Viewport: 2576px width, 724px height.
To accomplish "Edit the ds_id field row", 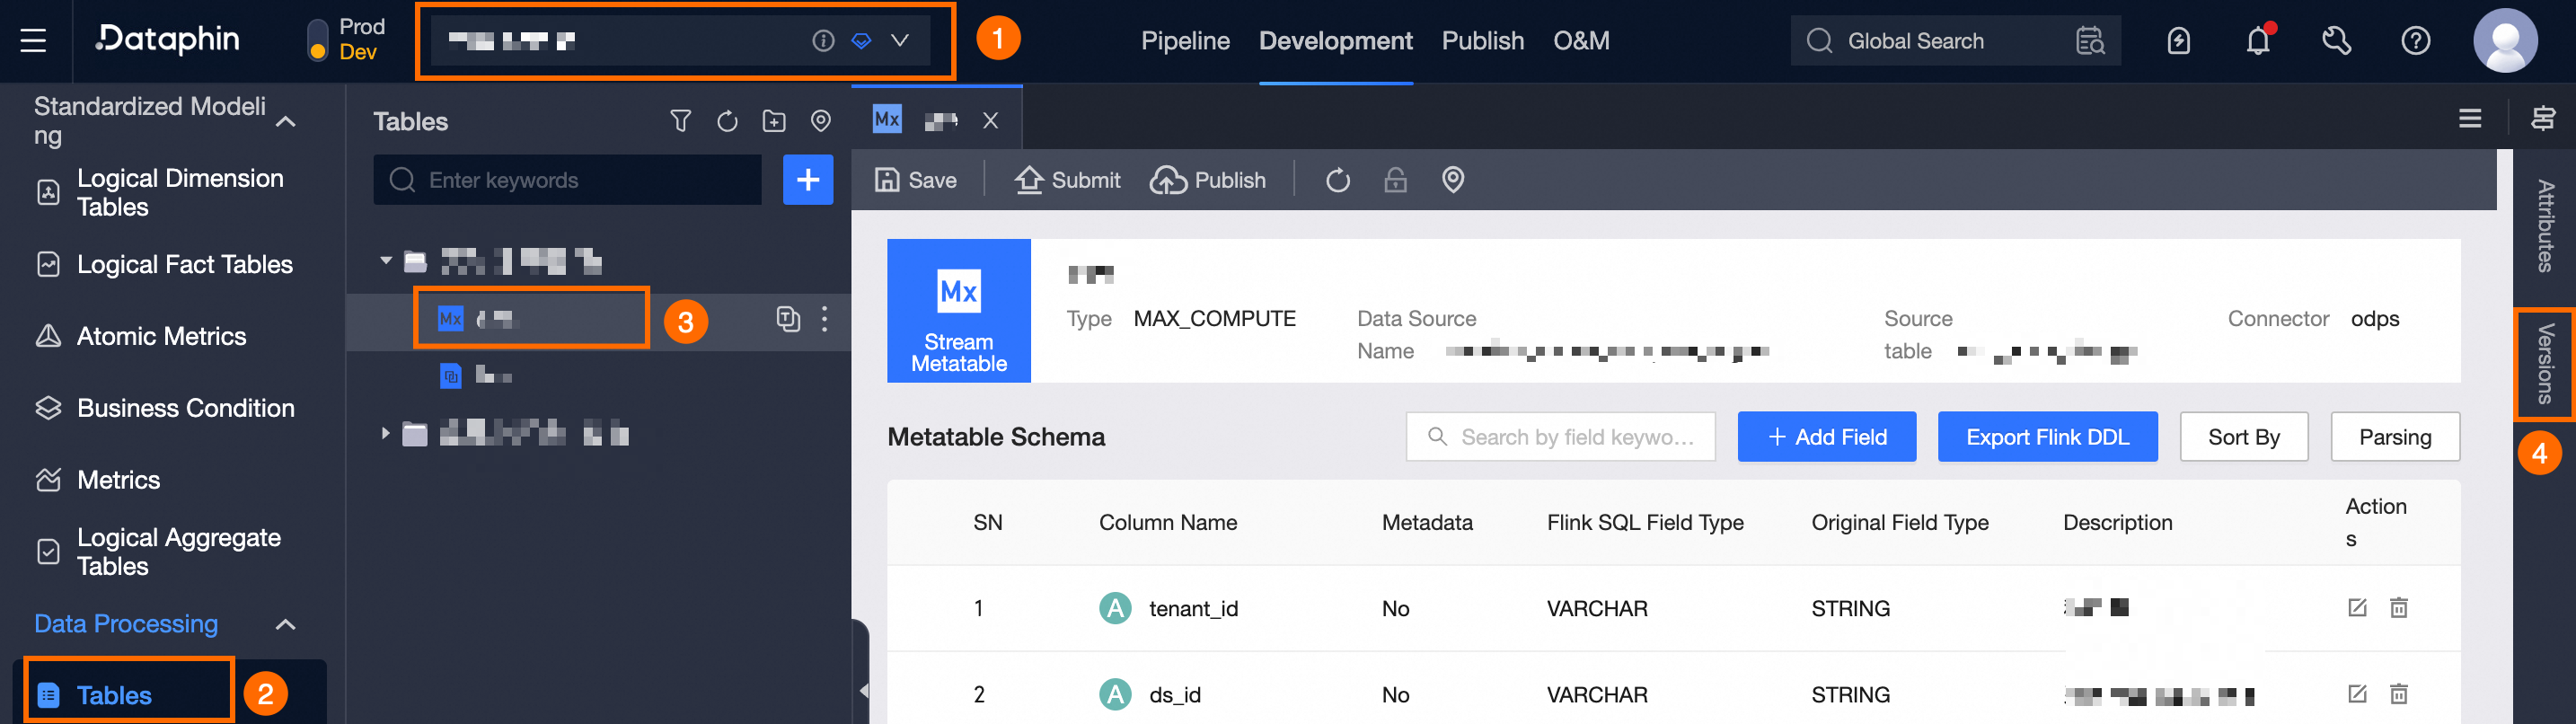I will 2357,694.
